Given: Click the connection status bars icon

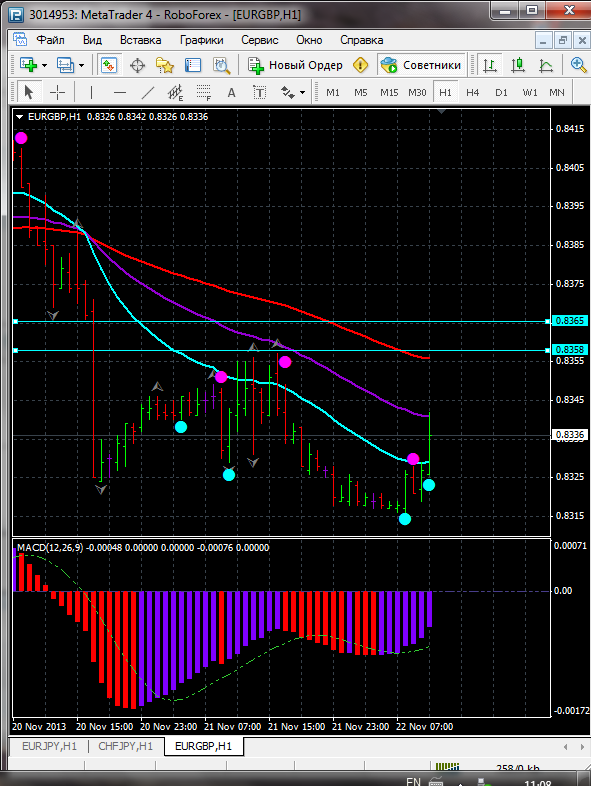Looking at the screenshot, I should pos(447,767).
